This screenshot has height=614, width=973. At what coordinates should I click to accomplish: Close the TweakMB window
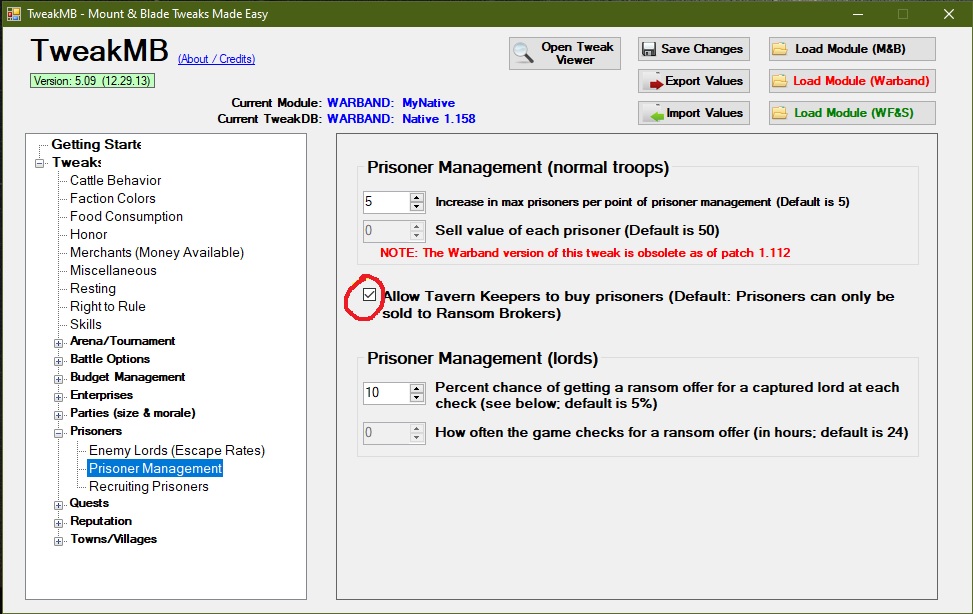949,14
